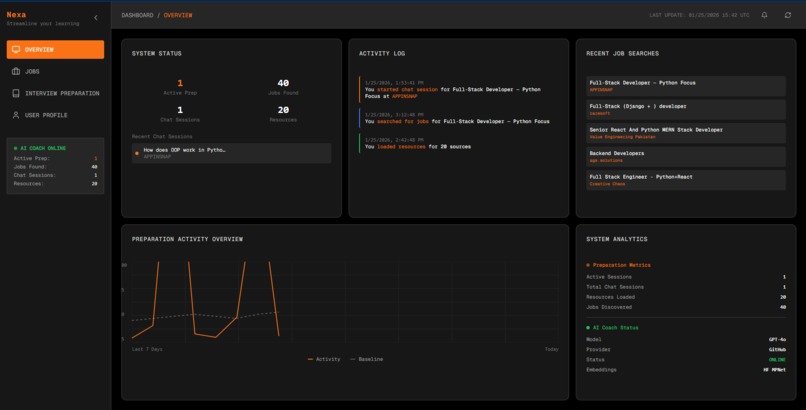Click the green ONLINE status value
This screenshot has width=806, height=410.
[777, 360]
